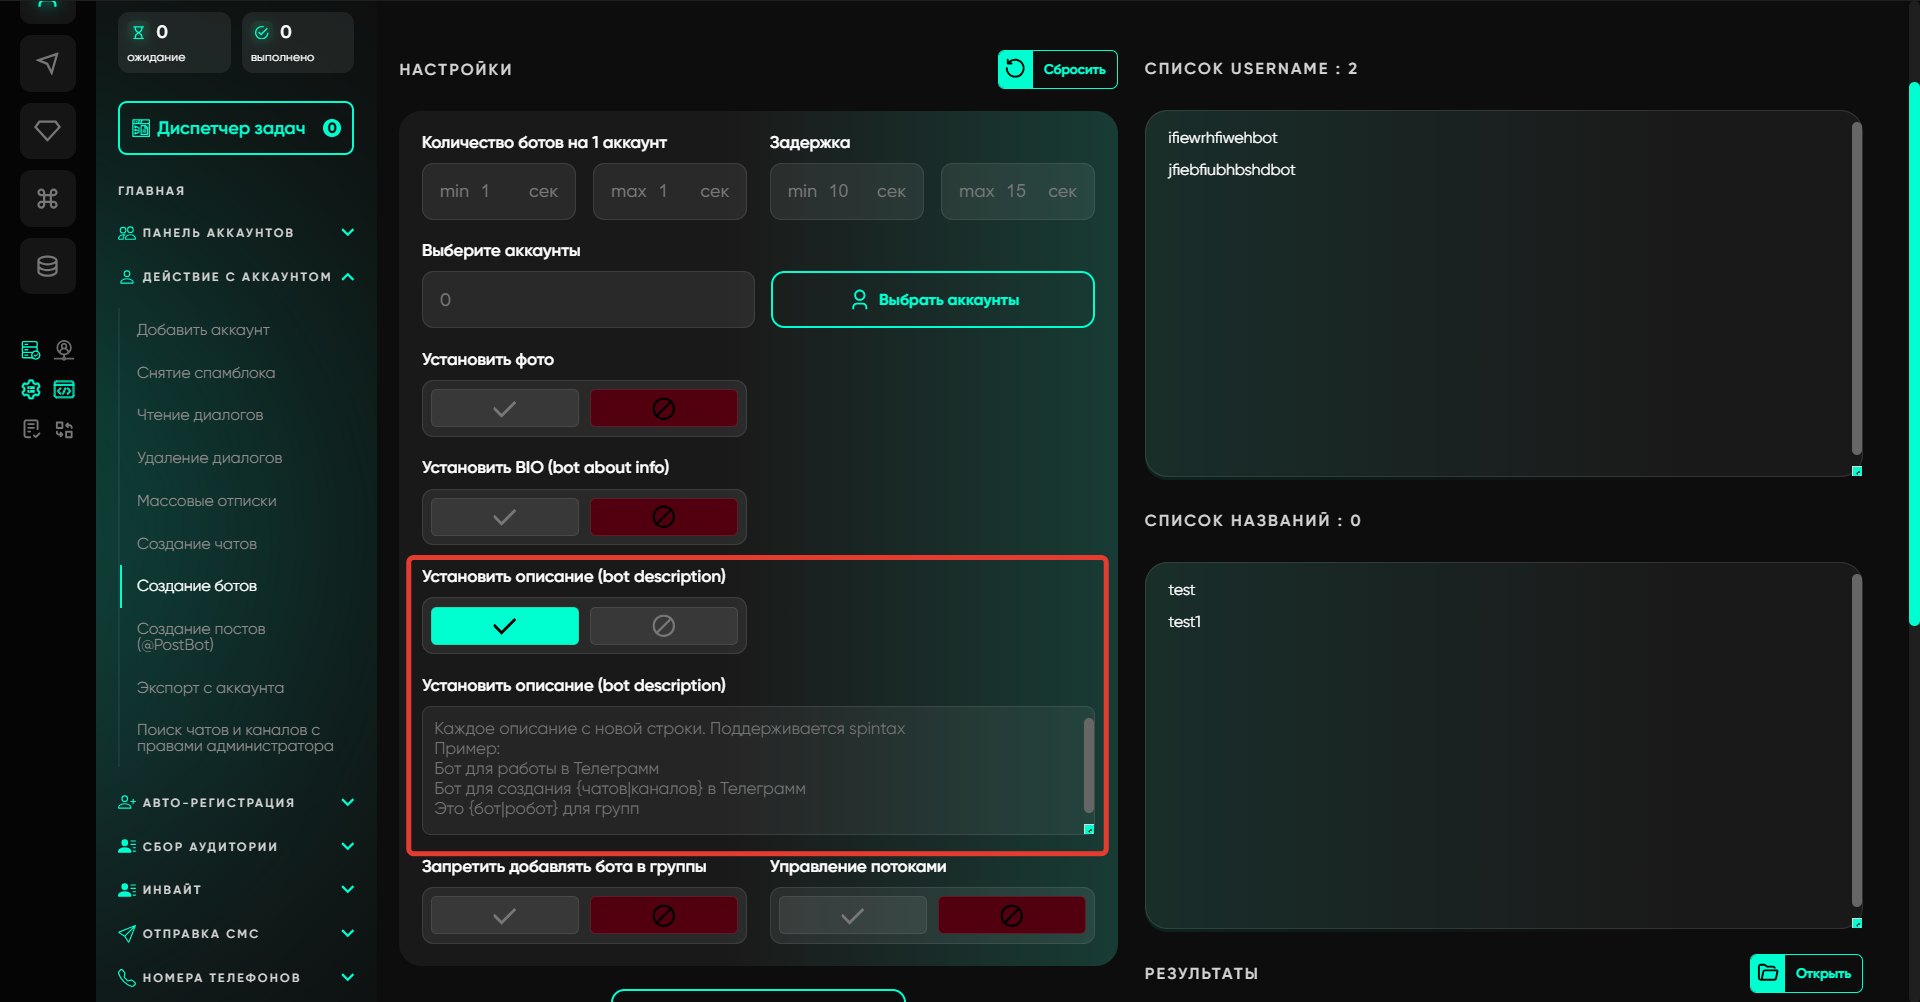
Task: Enable Запретить добавлять бота в группы
Action: click(x=504, y=915)
